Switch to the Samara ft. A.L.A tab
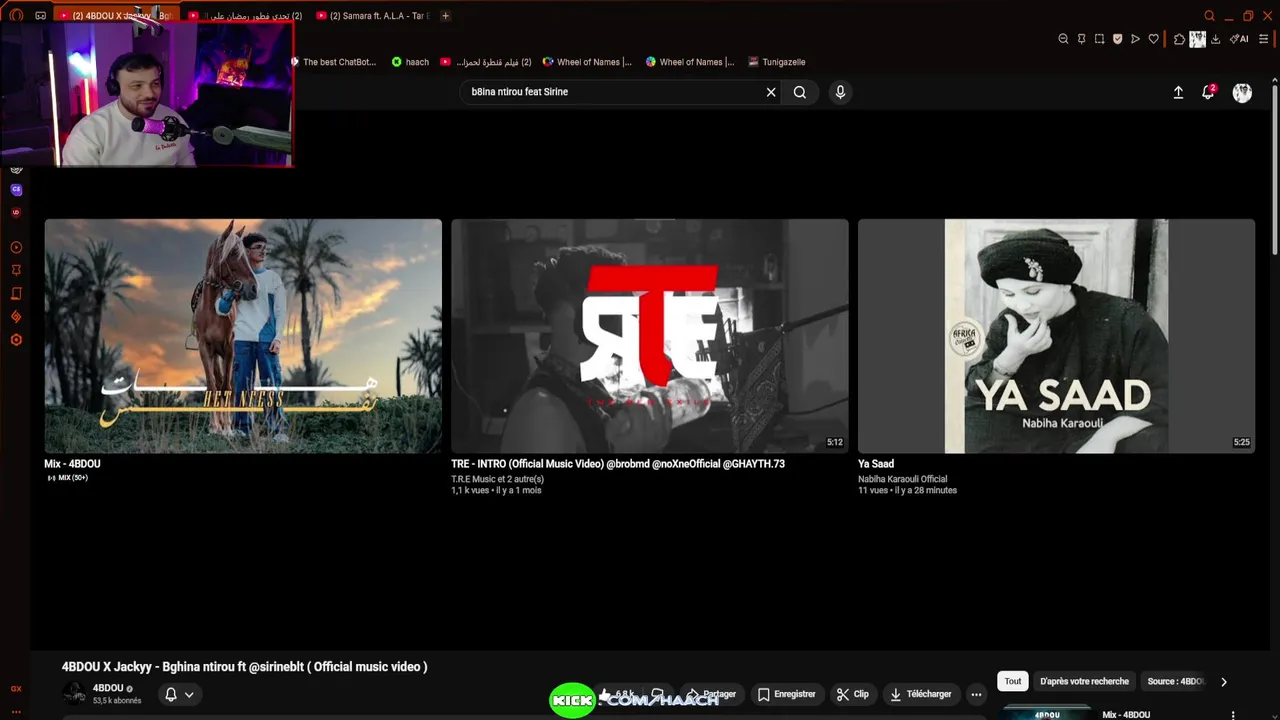1280x720 pixels. [373, 16]
